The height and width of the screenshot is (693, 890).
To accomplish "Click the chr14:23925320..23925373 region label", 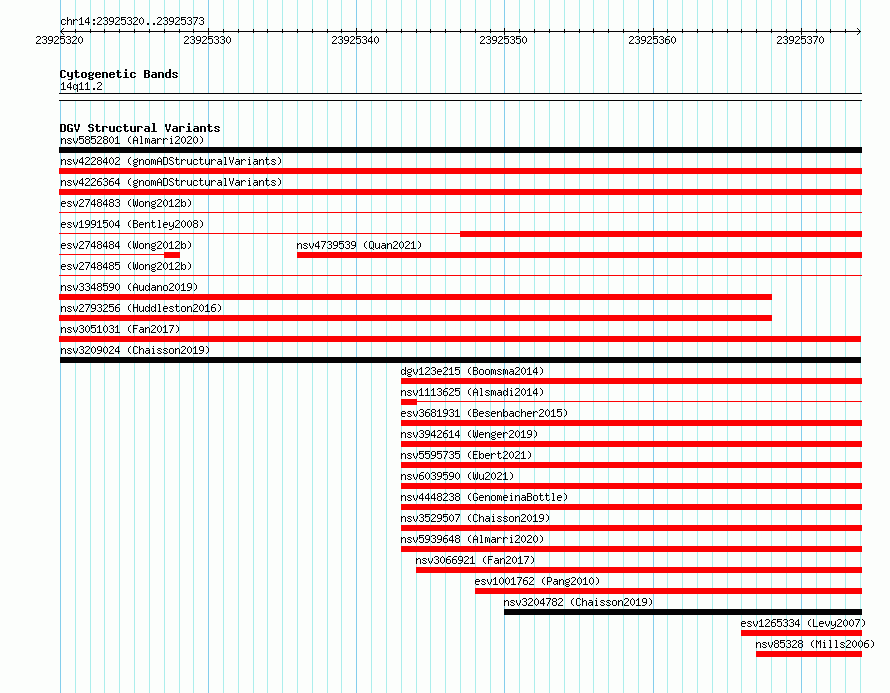I will click(x=132, y=21).
